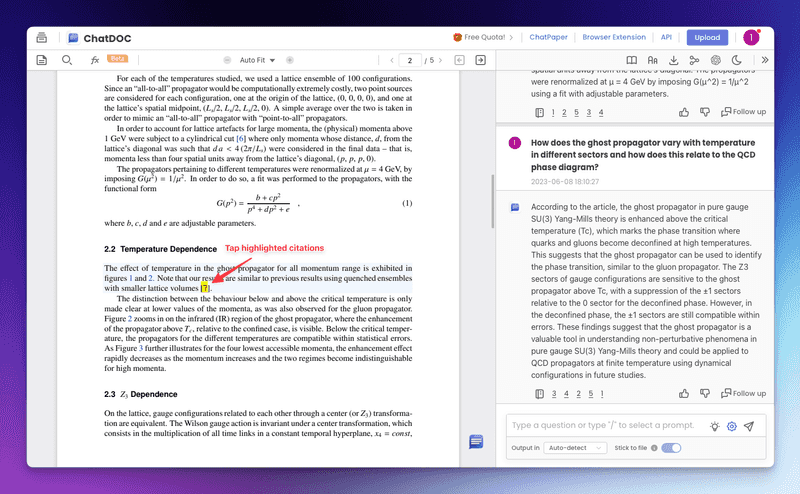
Task: Click Follow up on ghost propagator answer
Action: (x=743, y=393)
